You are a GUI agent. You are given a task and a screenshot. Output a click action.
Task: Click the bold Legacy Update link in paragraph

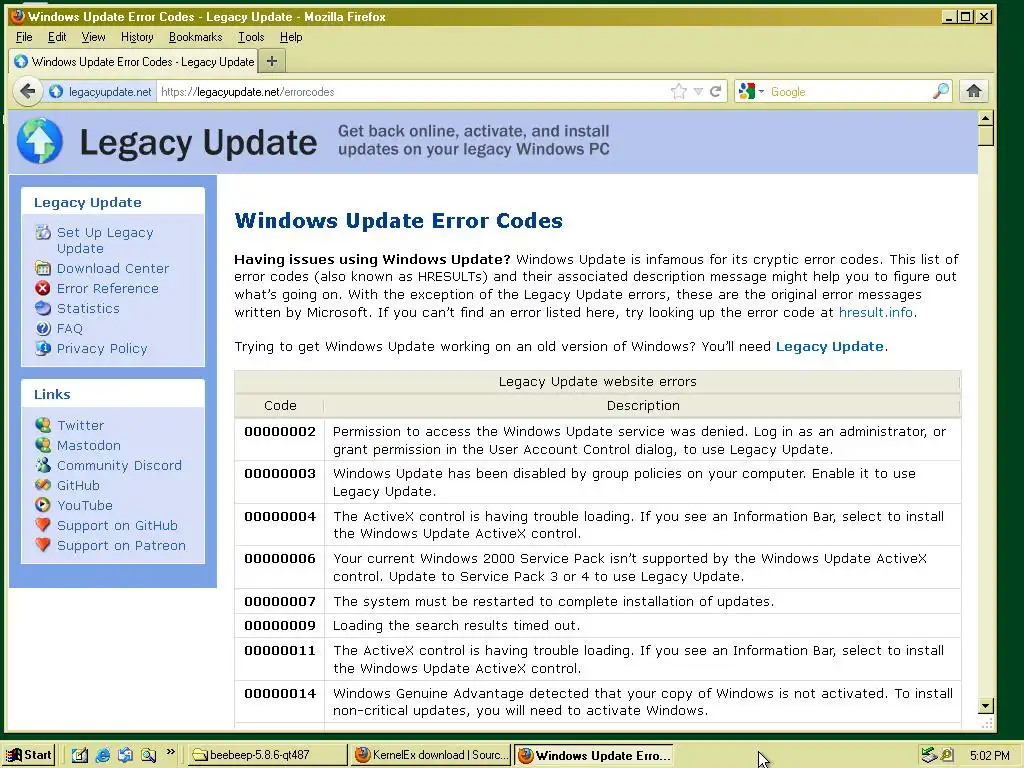(x=829, y=347)
